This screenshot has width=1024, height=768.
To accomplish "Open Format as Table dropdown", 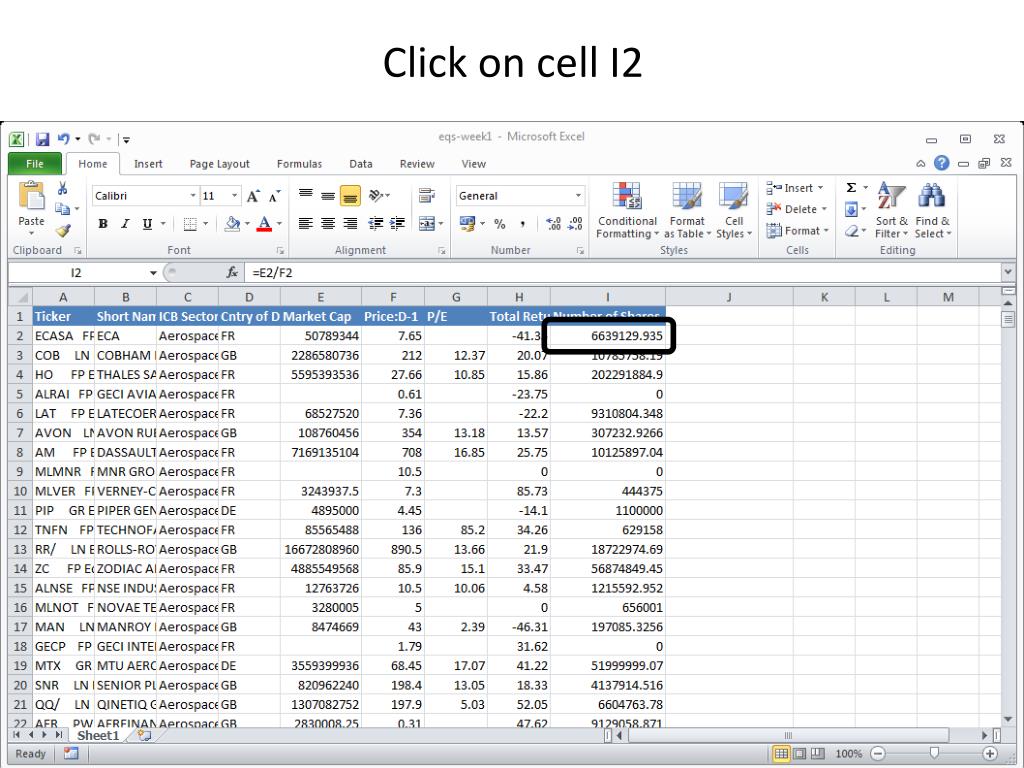I will [x=687, y=210].
